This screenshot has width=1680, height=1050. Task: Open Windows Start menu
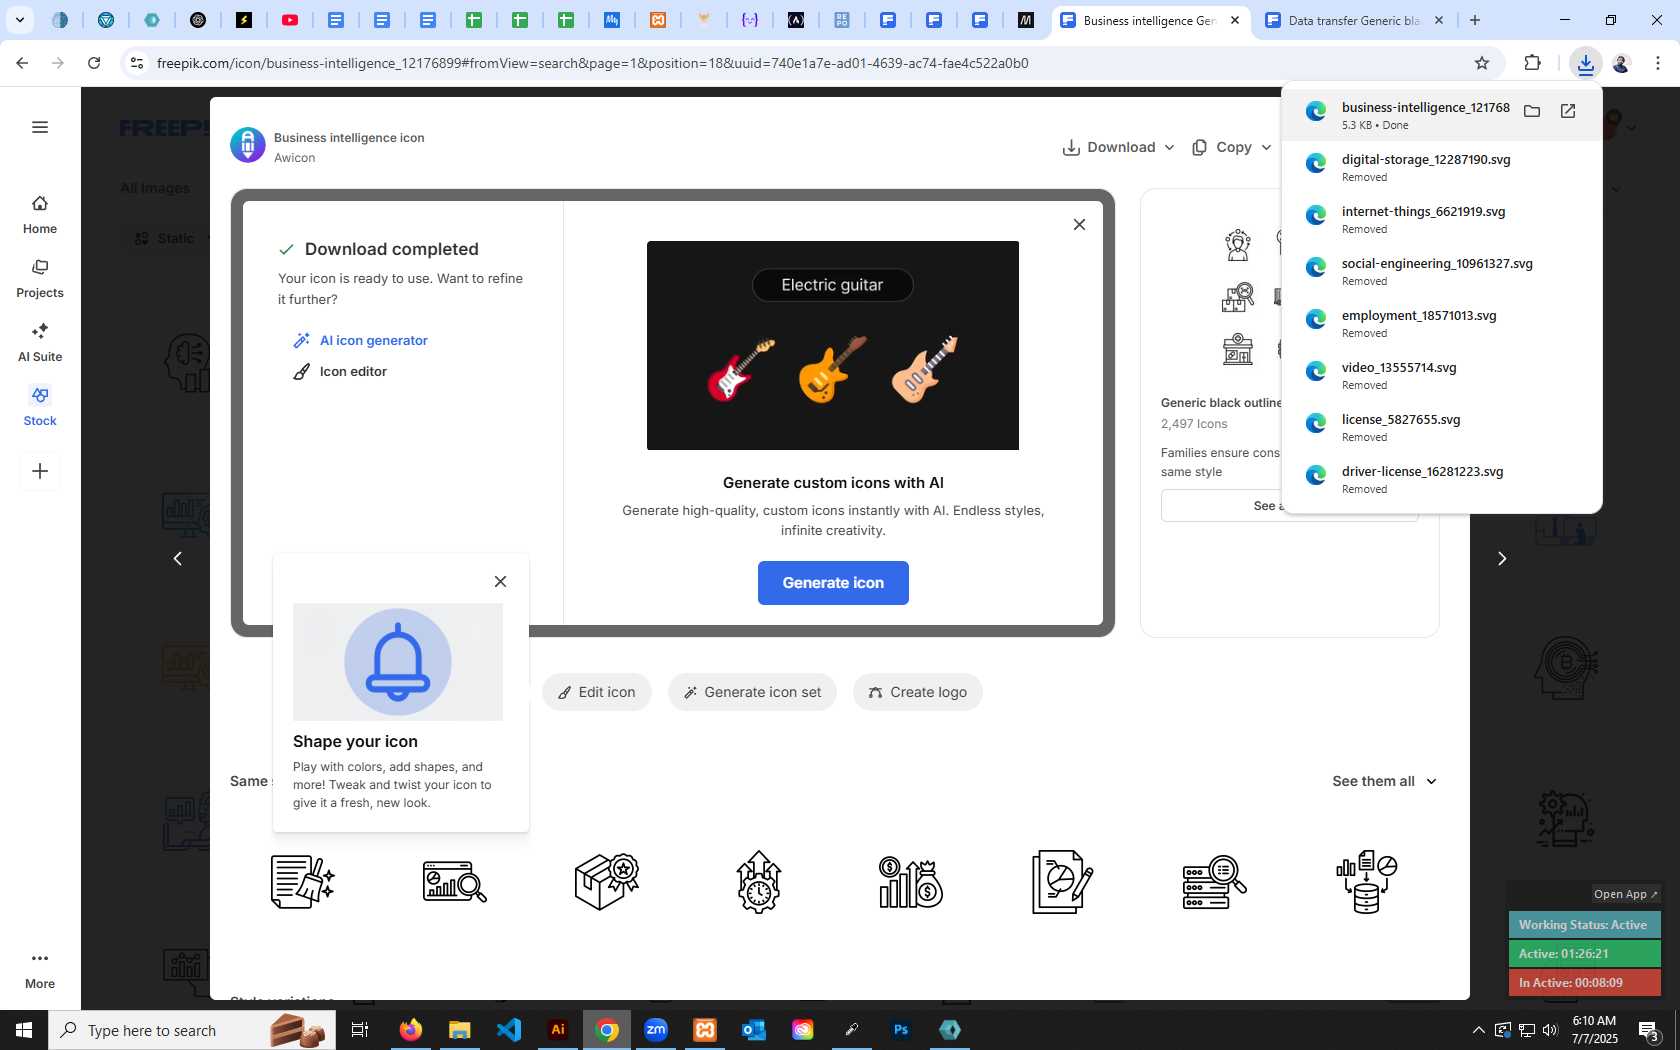click(24, 1030)
